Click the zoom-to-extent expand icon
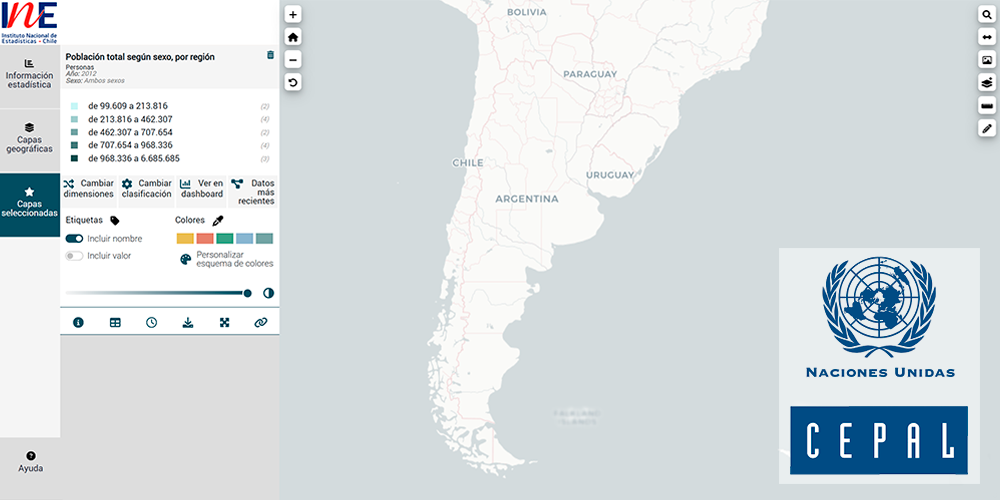Screen dimensions: 1000x500 224,323
